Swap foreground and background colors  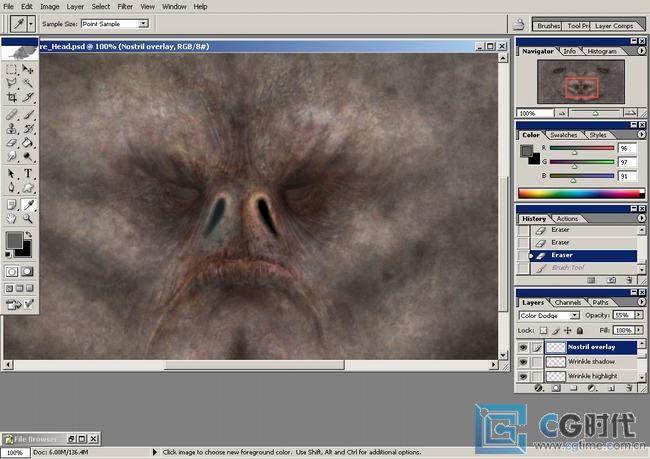[28, 234]
